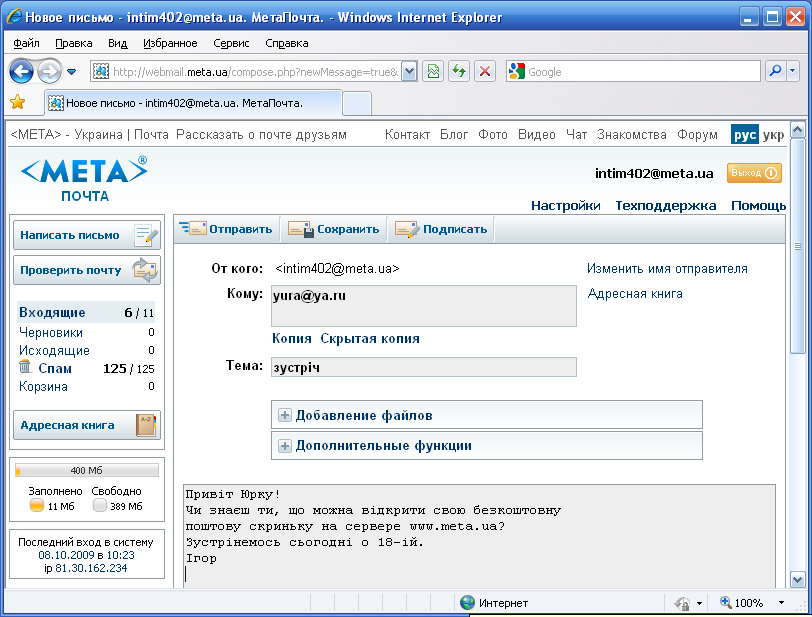Click the trash can icon beside Спам

[x=25, y=367]
